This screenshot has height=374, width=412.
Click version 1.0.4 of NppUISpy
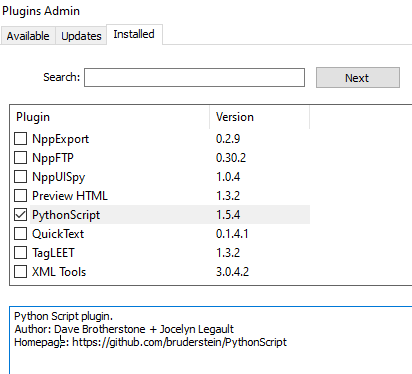(228, 177)
